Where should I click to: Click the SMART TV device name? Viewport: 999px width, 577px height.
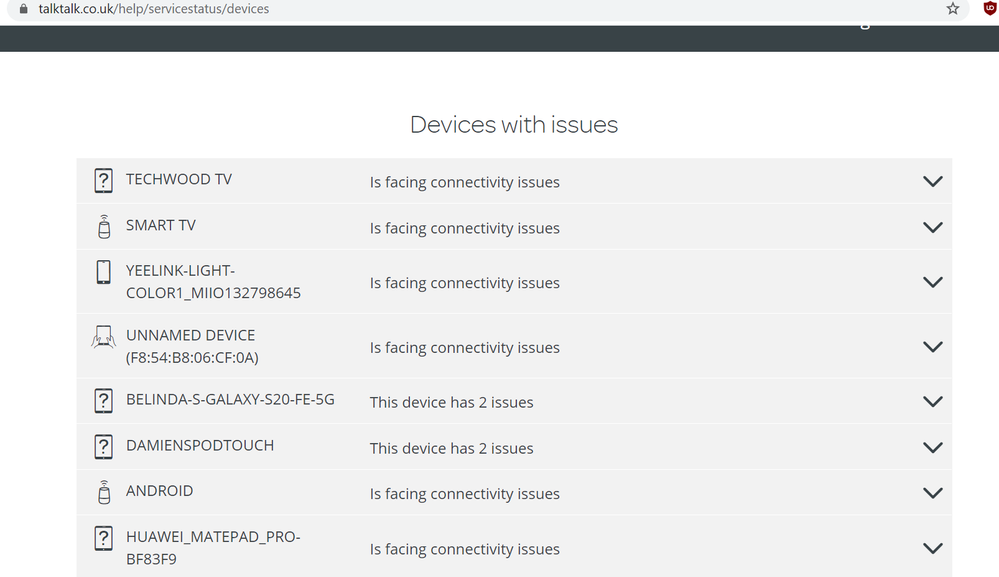(161, 225)
